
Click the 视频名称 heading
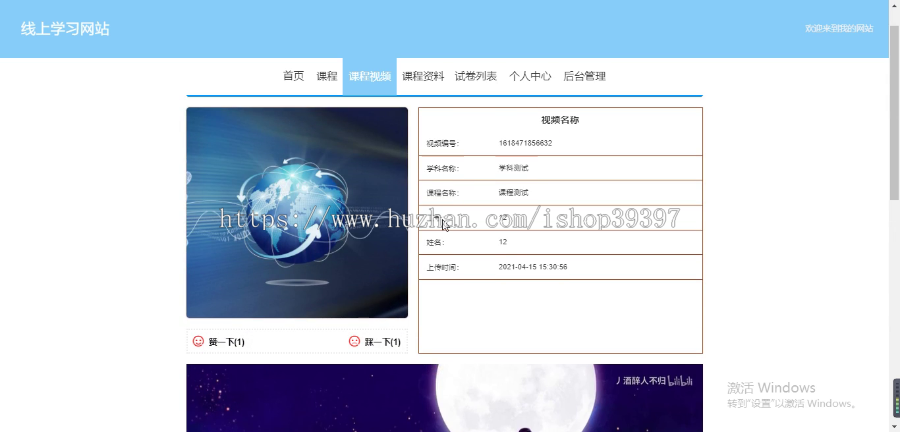pyautogui.click(x=560, y=120)
